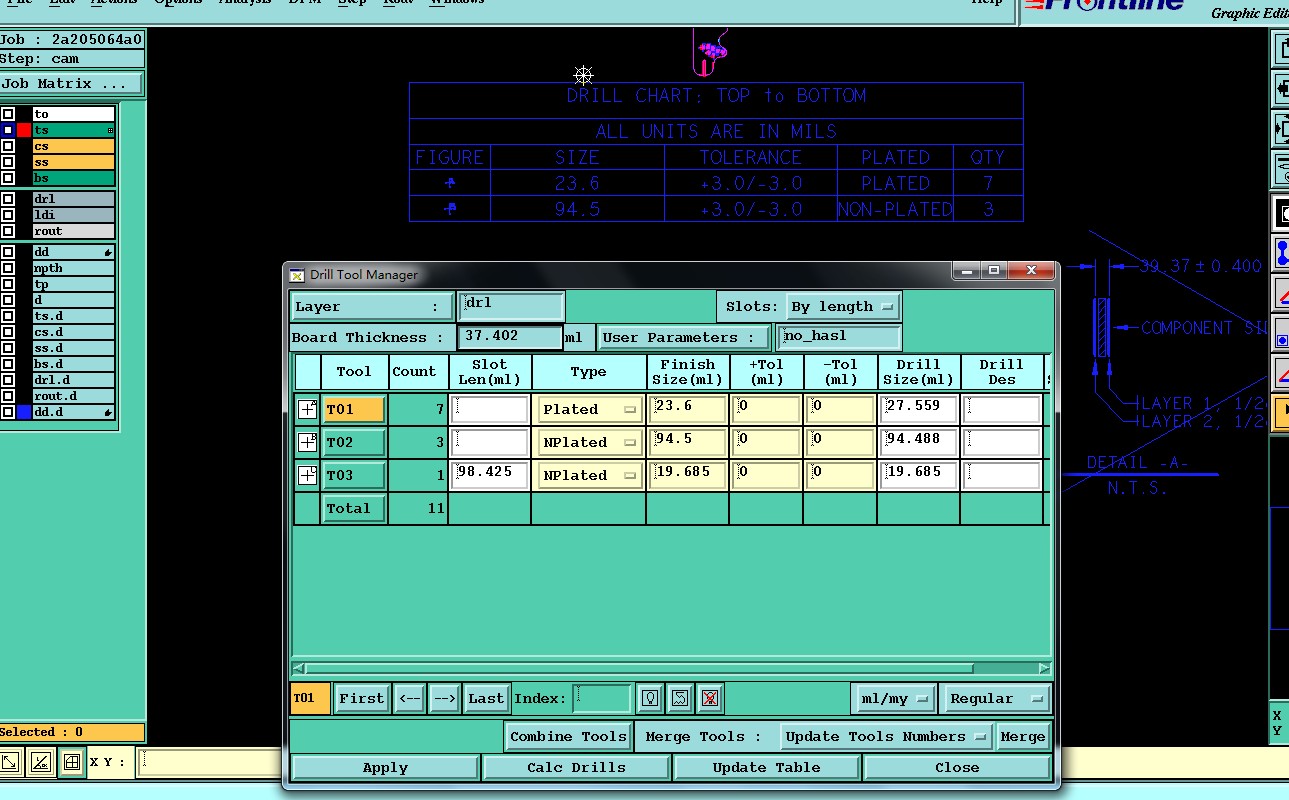The width and height of the screenshot is (1289, 800).
Task: Click the T03 Slot Len field 98.425
Action: tap(490, 475)
